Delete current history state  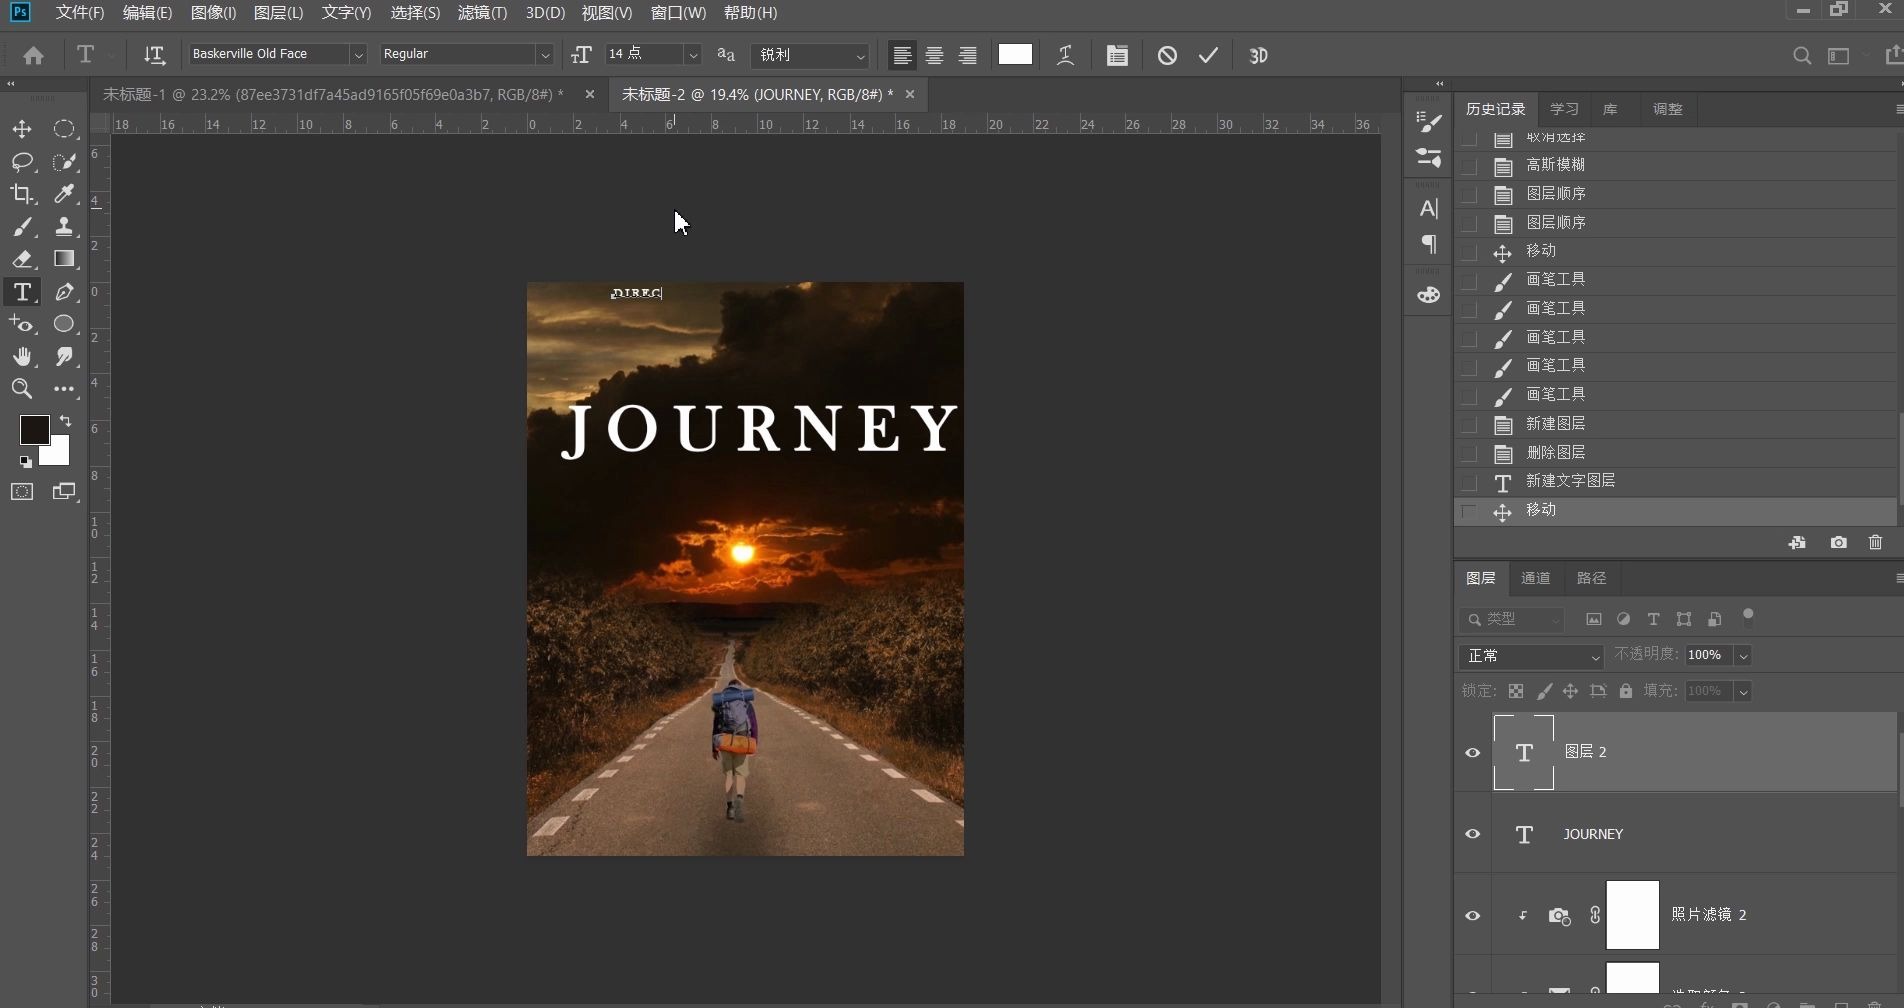pyautogui.click(x=1875, y=542)
